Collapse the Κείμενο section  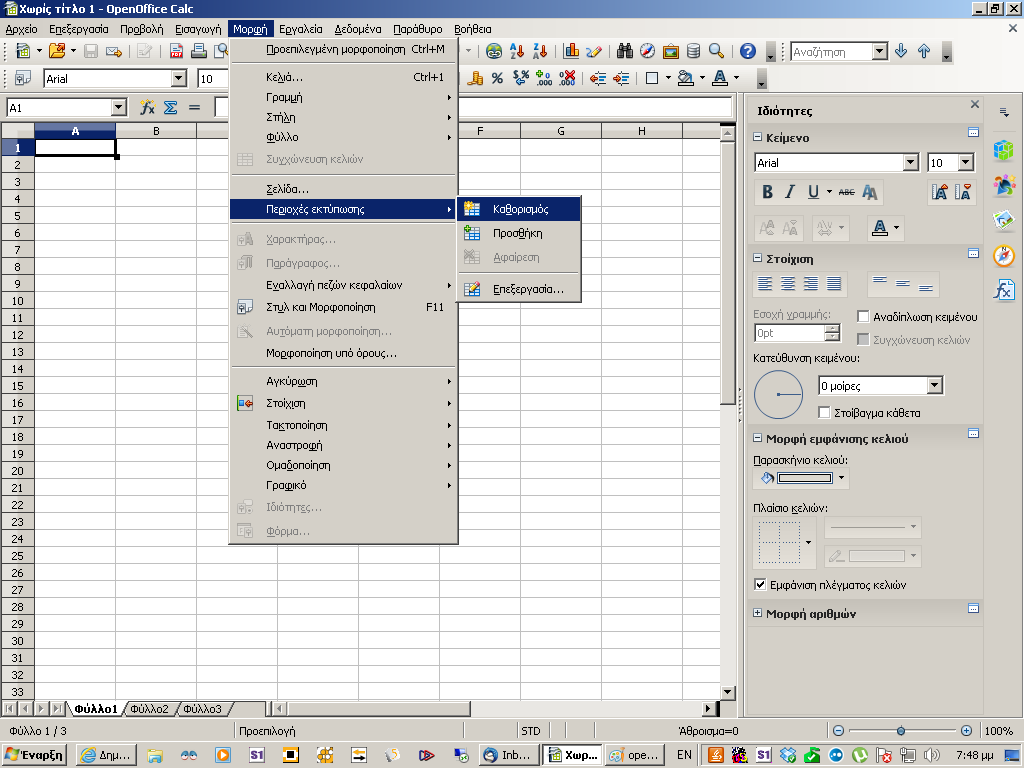(758, 137)
